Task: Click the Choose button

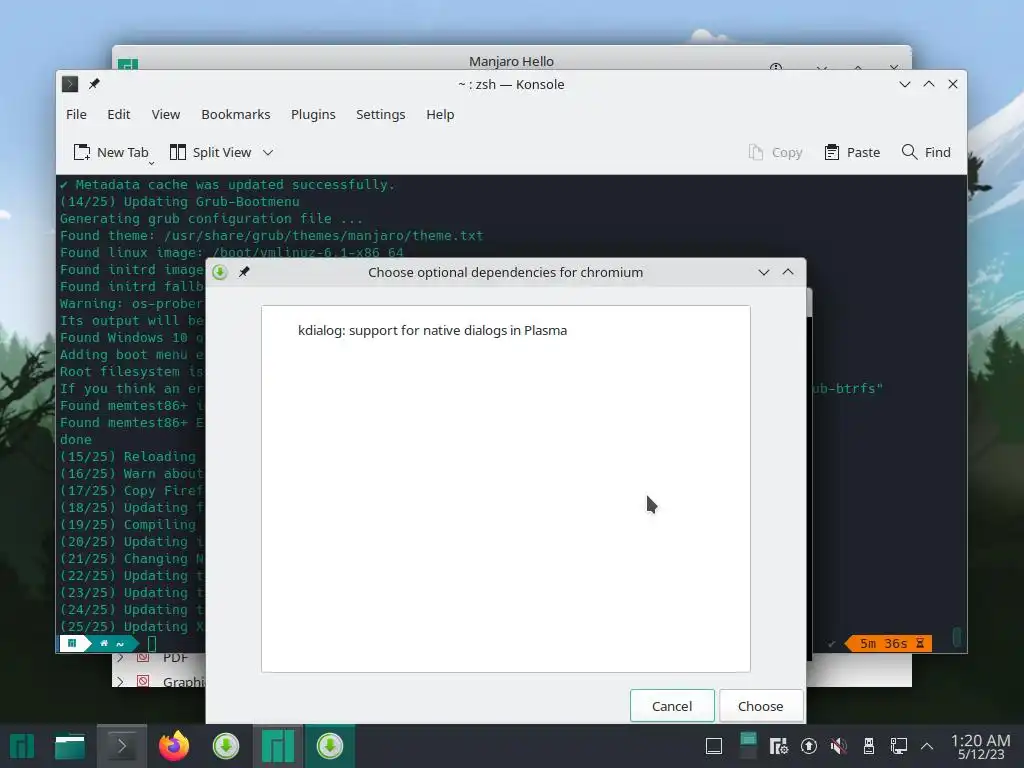Action: click(x=760, y=706)
